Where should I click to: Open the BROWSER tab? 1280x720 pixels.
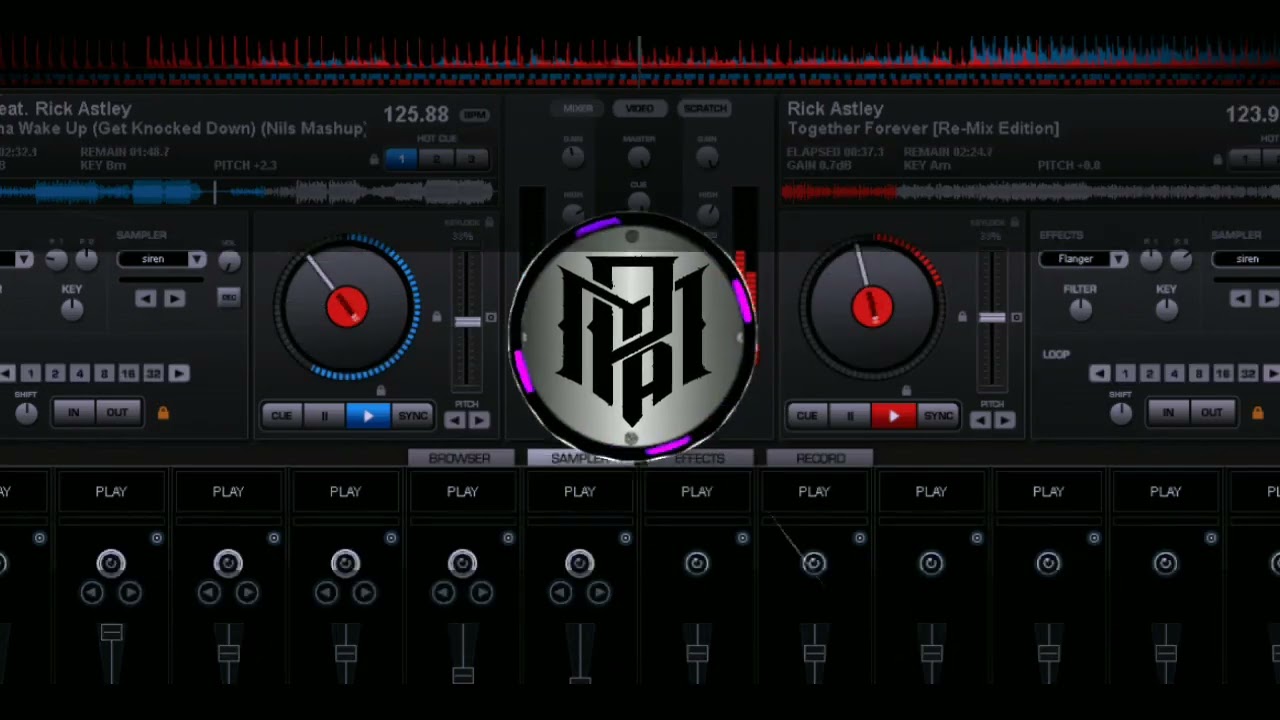point(459,458)
